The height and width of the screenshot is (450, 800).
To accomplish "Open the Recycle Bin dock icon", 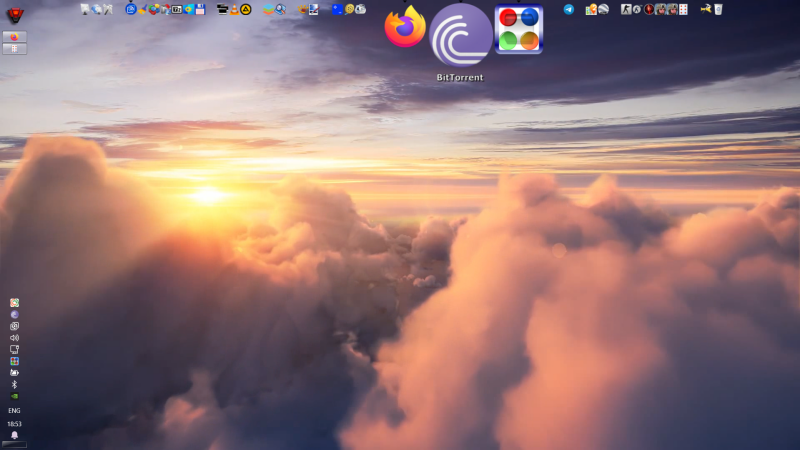I will coord(718,9).
